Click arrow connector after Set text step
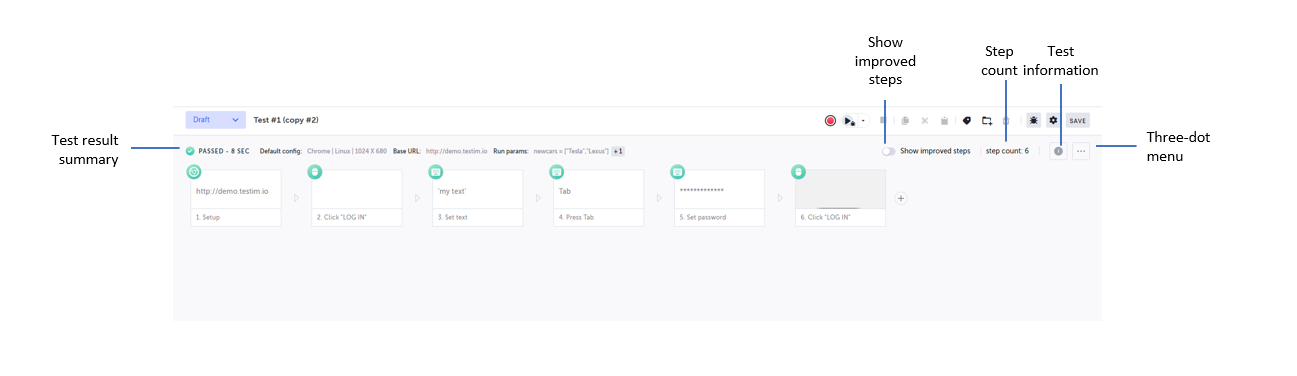 coord(539,198)
